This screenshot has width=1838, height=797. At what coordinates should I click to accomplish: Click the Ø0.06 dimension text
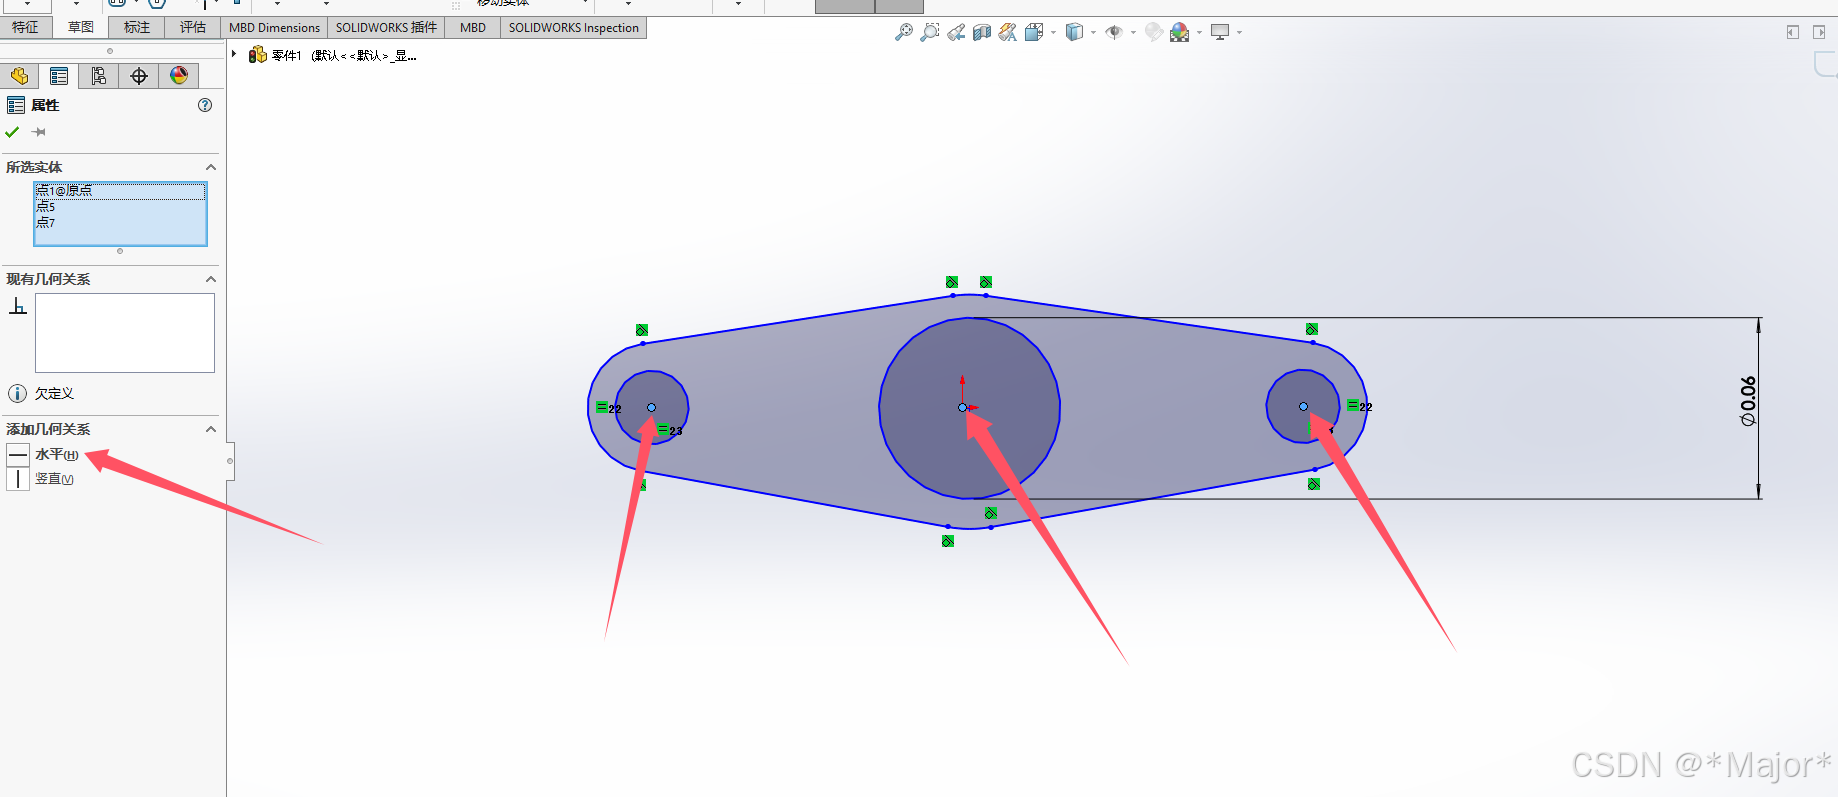point(1748,401)
